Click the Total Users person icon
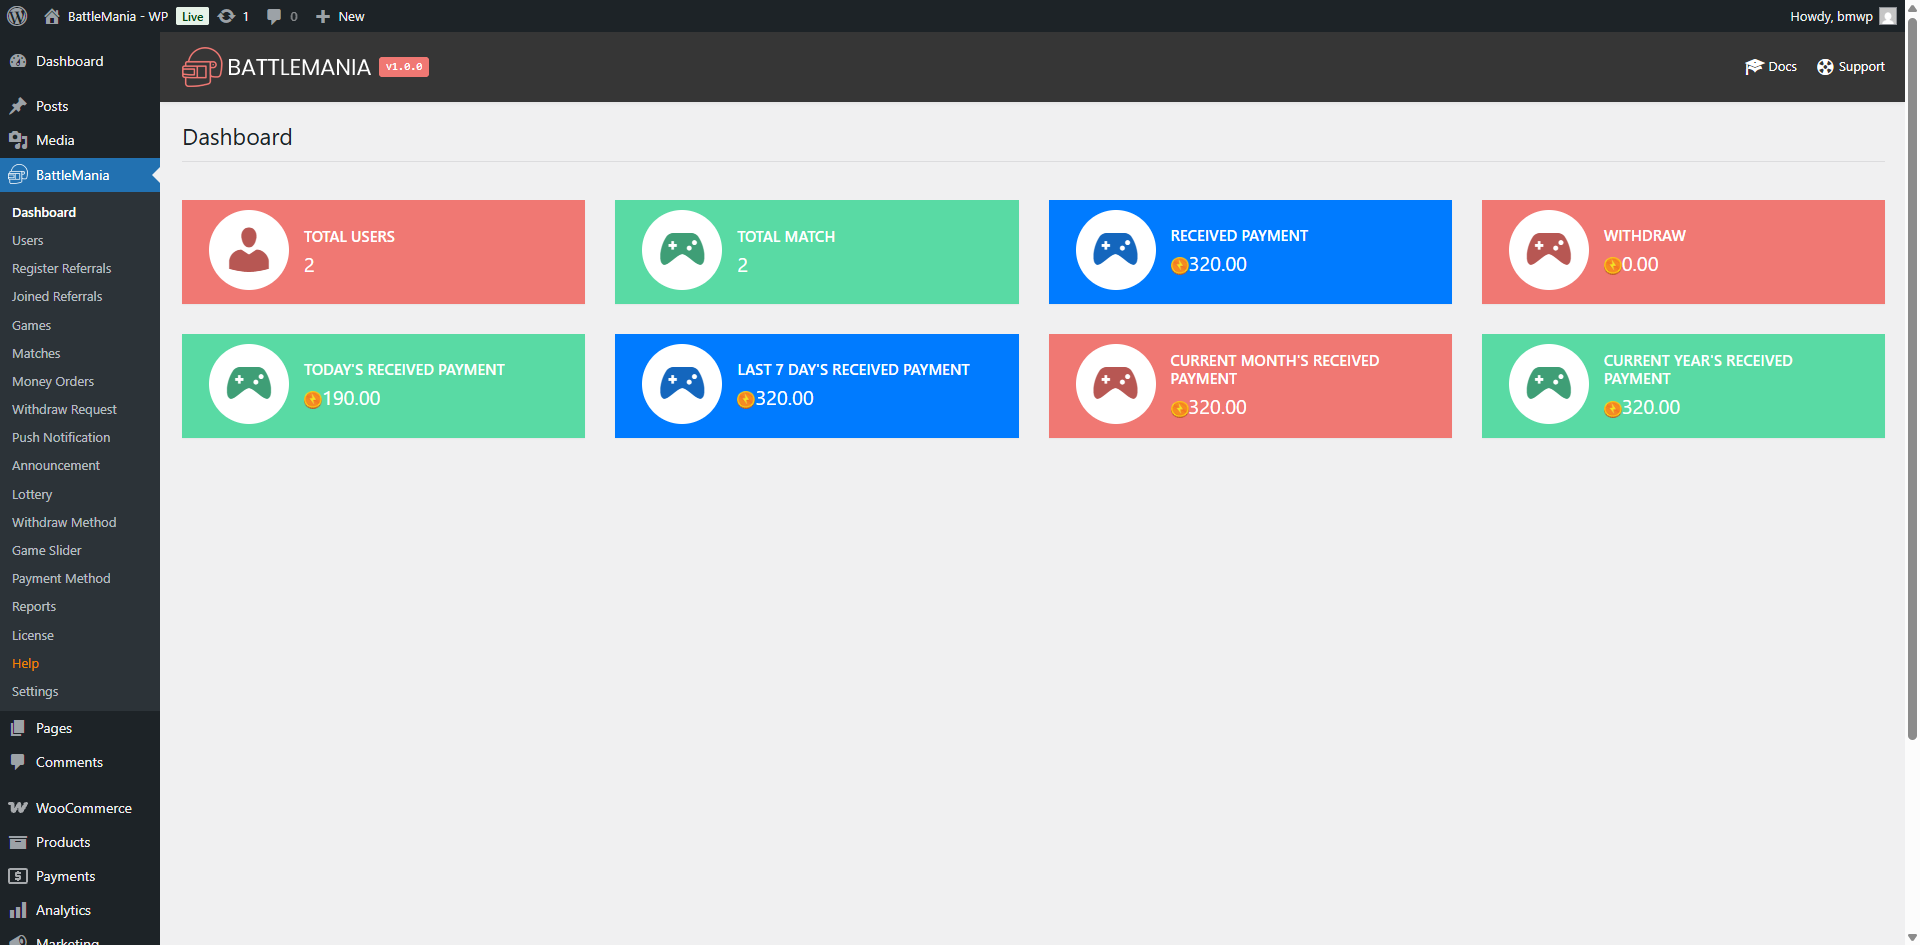 click(x=249, y=250)
